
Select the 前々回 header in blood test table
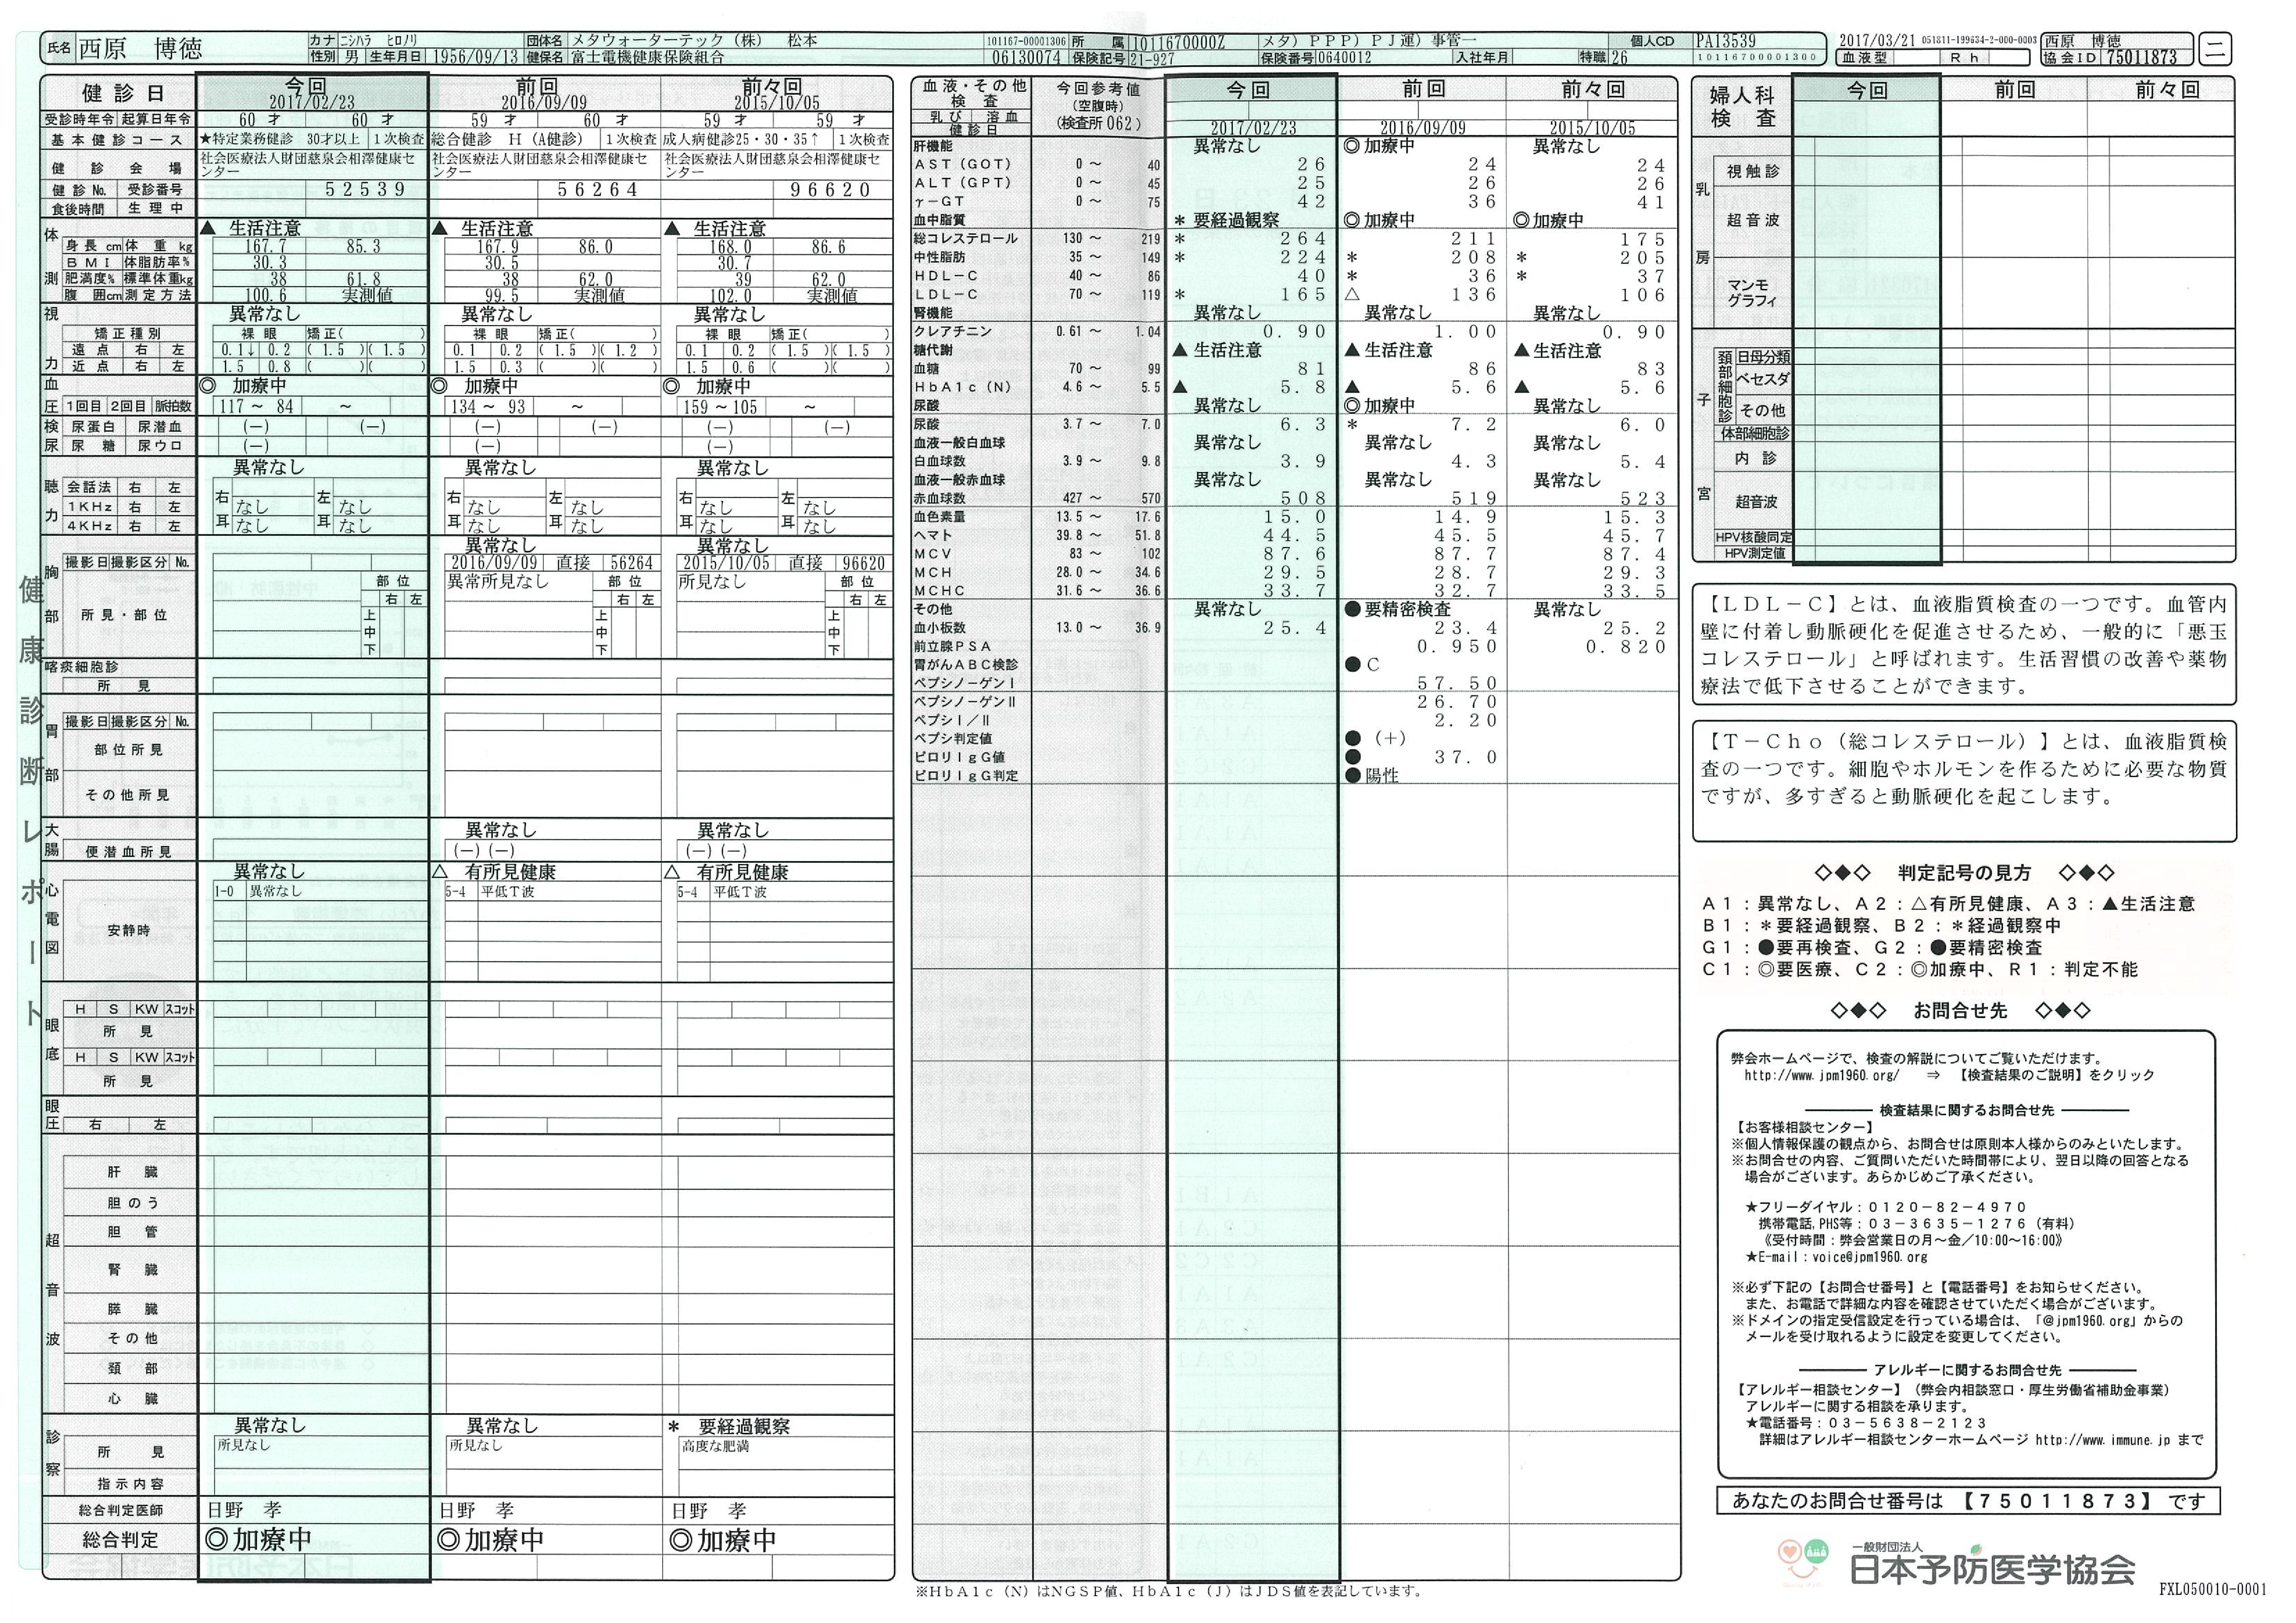click(1592, 90)
